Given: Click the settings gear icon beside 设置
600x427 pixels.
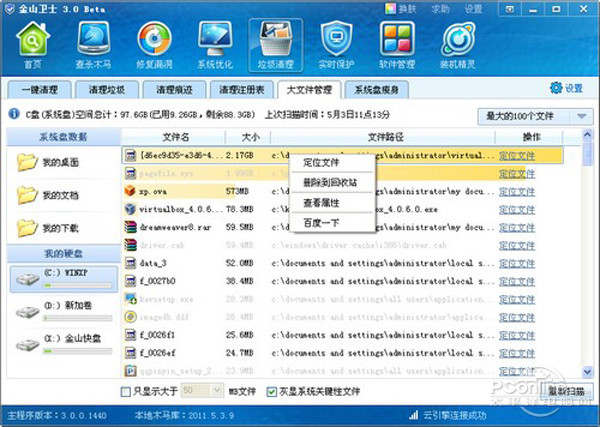Looking at the screenshot, I should pos(556,88).
